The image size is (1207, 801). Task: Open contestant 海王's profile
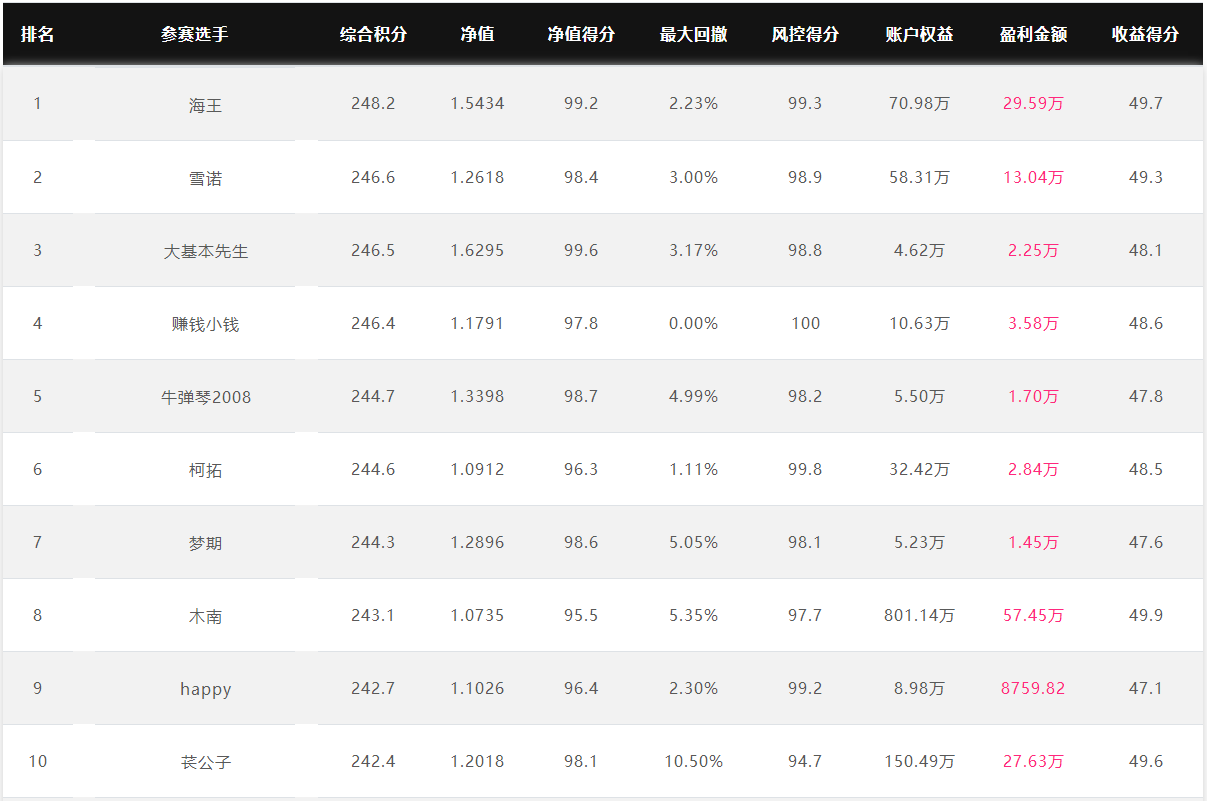[x=205, y=104]
